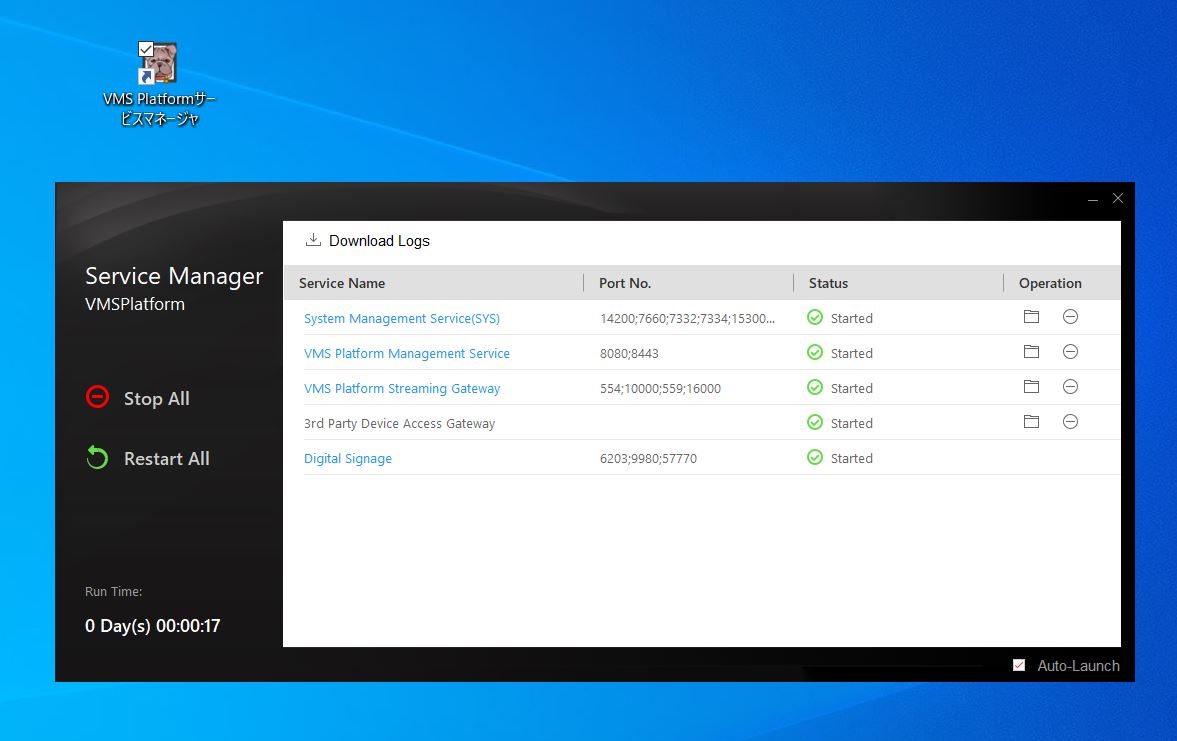
Task: Open folder for System Management Service(SYS)
Action: 1031,317
